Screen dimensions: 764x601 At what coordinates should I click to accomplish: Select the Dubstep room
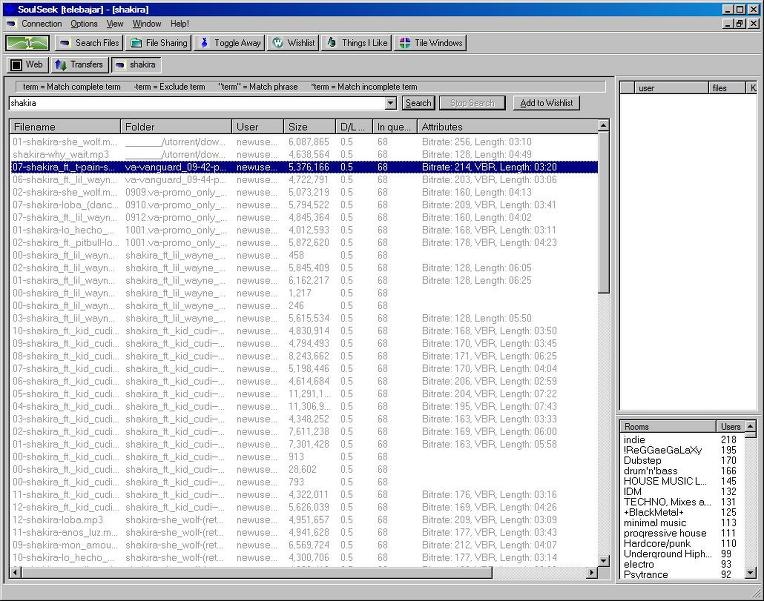pyautogui.click(x=682, y=460)
